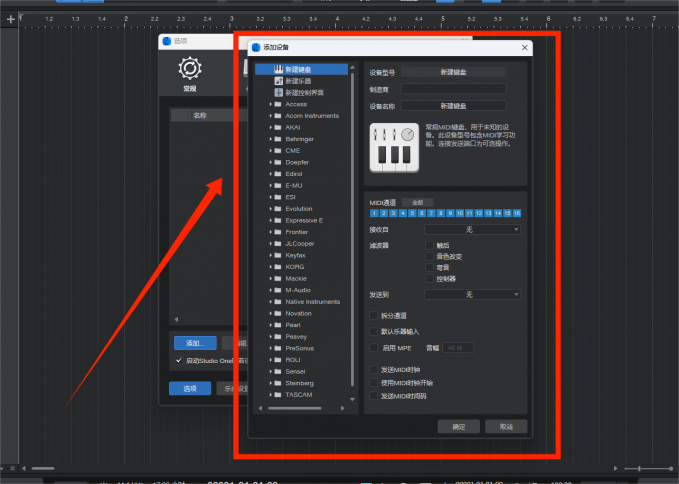Click the Access folder icon
The height and width of the screenshot is (484, 679).
coord(278,104)
